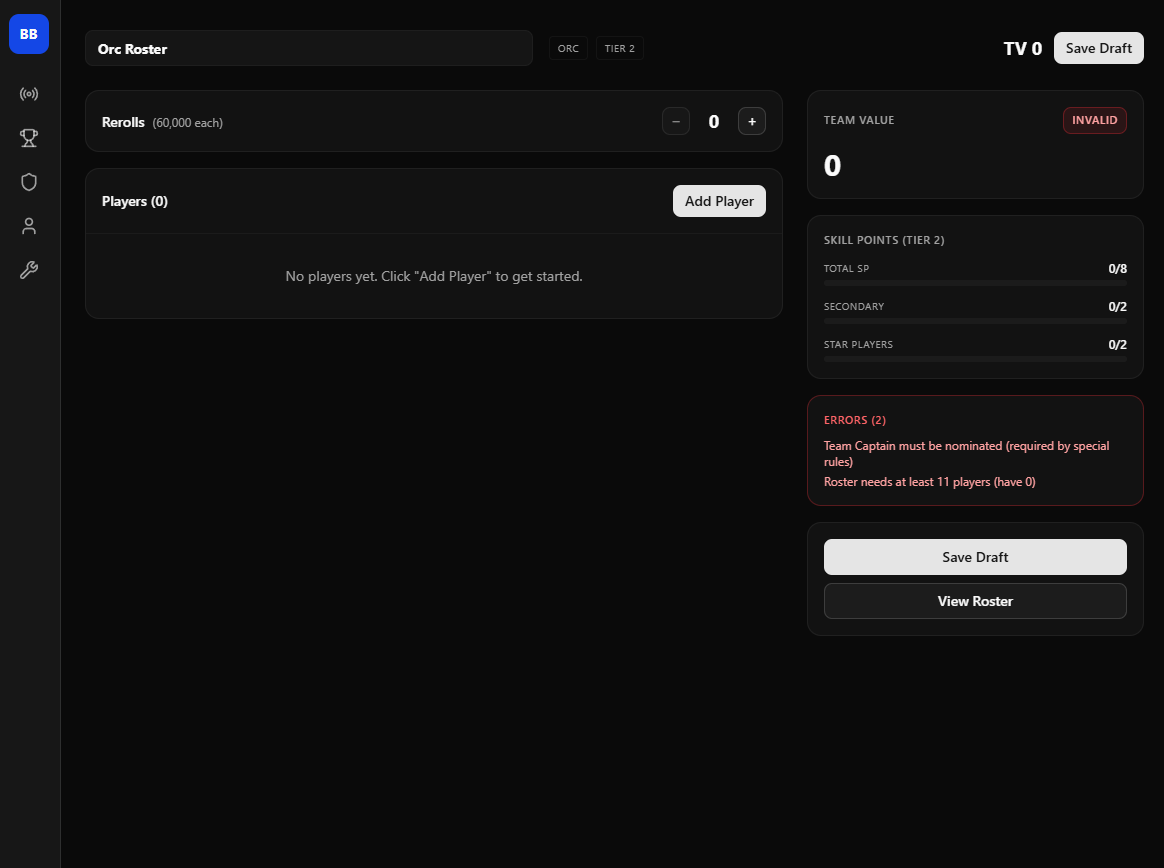This screenshot has width=1164, height=868.
Task: Select the Team Captain error message
Action: coord(966,454)
